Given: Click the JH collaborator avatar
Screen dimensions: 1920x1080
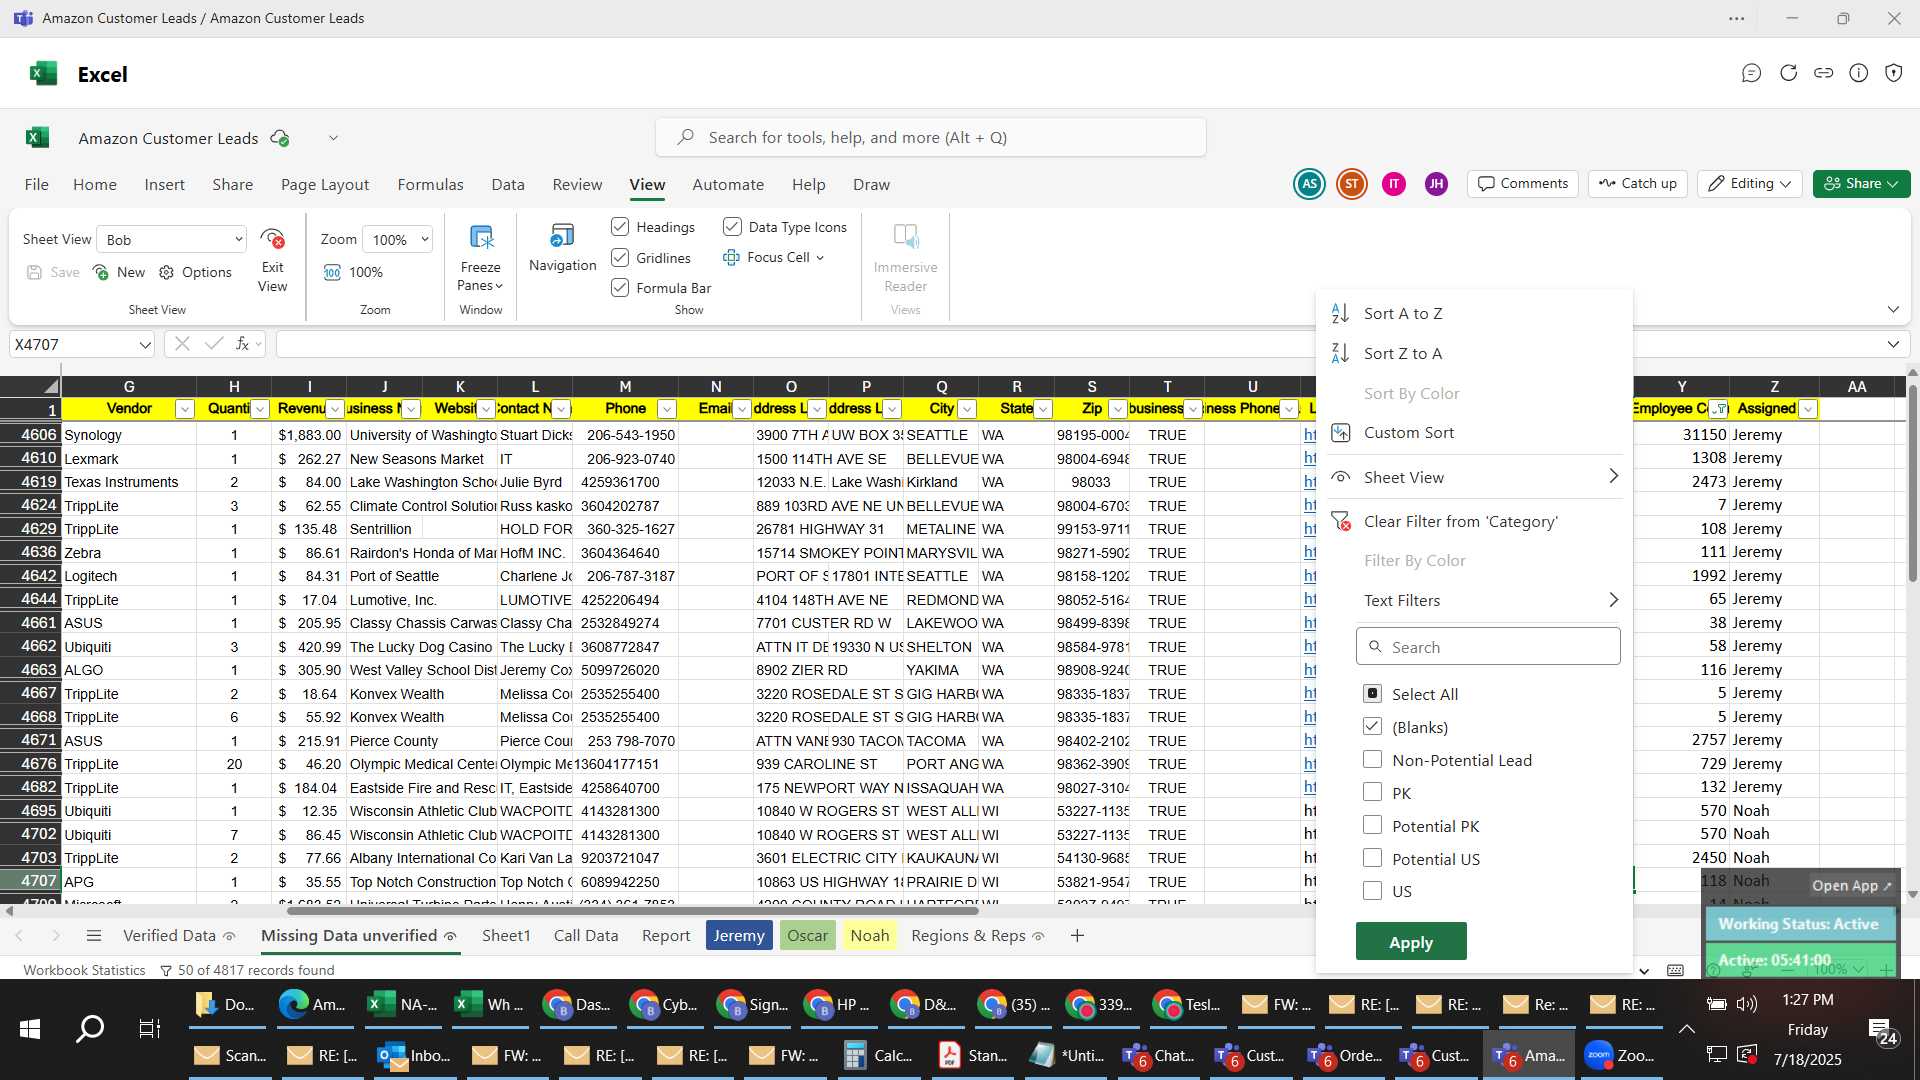Looking at the screenshot, I should [1436, 184].
